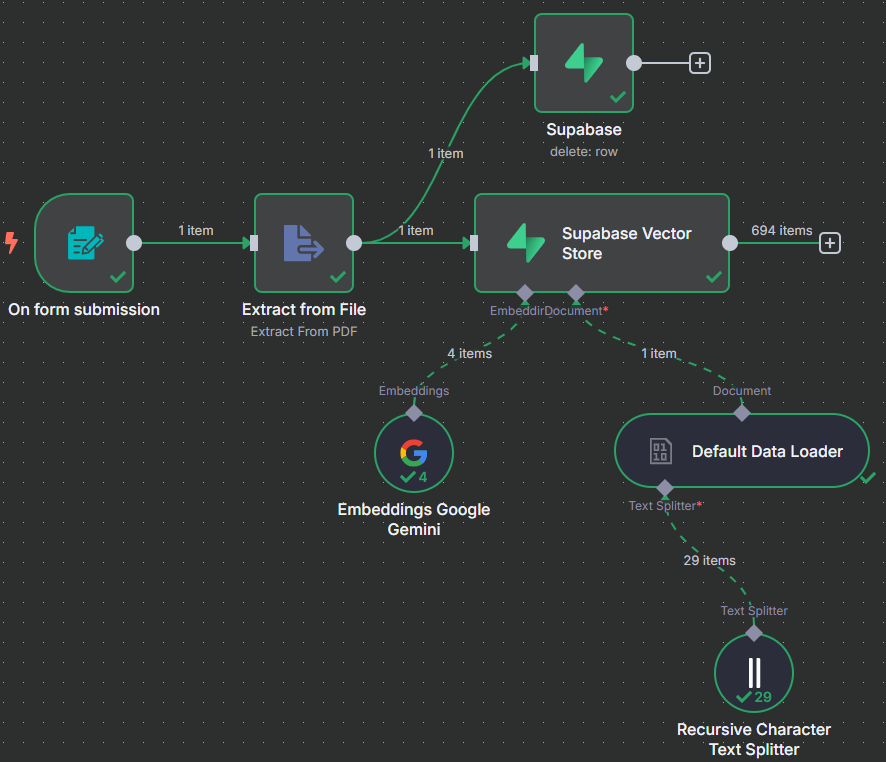Click the Embeddings Google Gemini output diamond

pos(414,413)
